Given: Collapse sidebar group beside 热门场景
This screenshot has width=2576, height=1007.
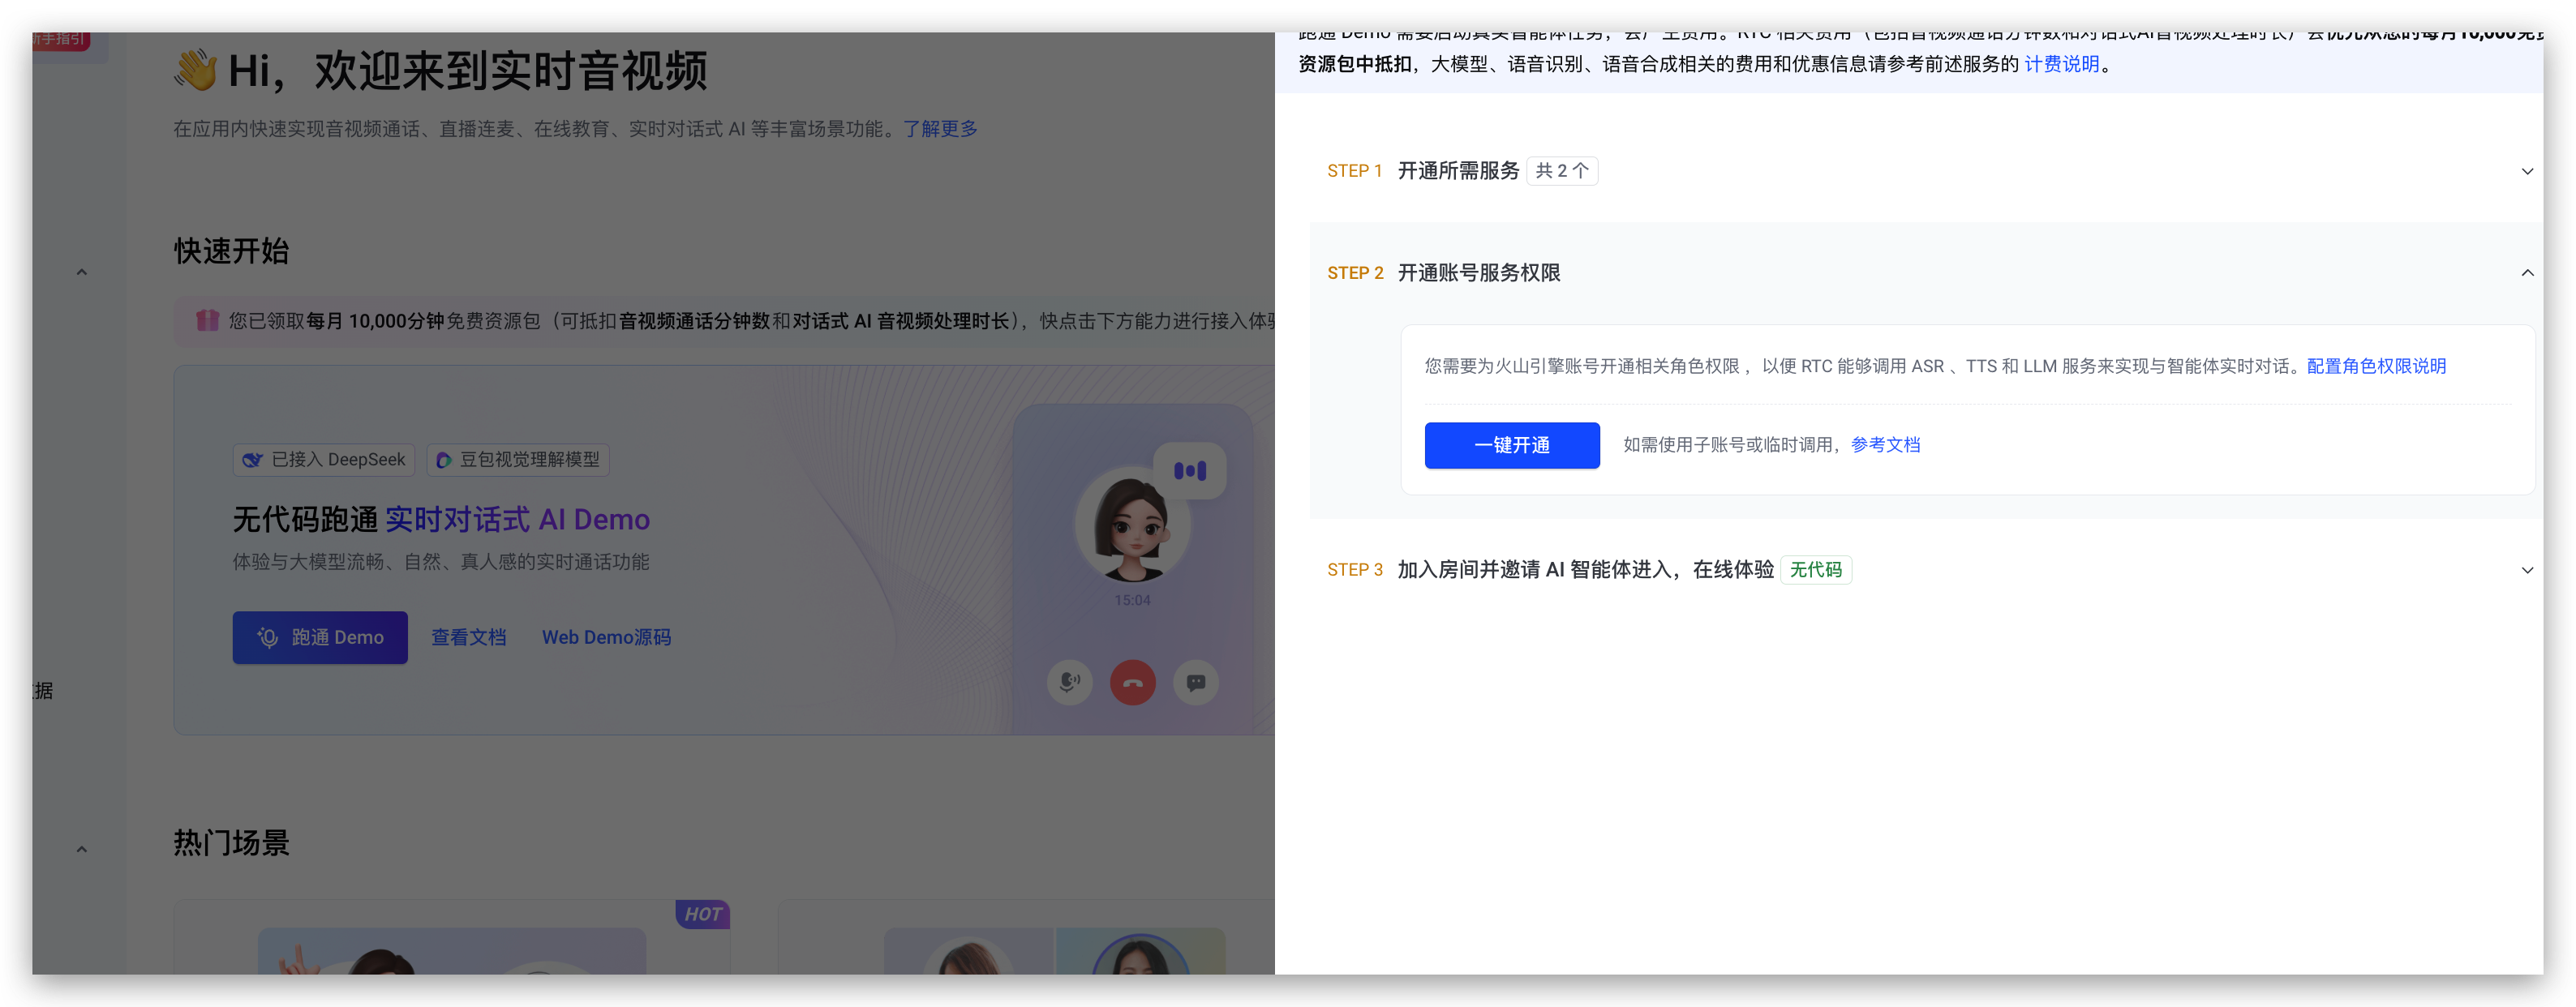Looking at the screenshot, I should point(82,849).
